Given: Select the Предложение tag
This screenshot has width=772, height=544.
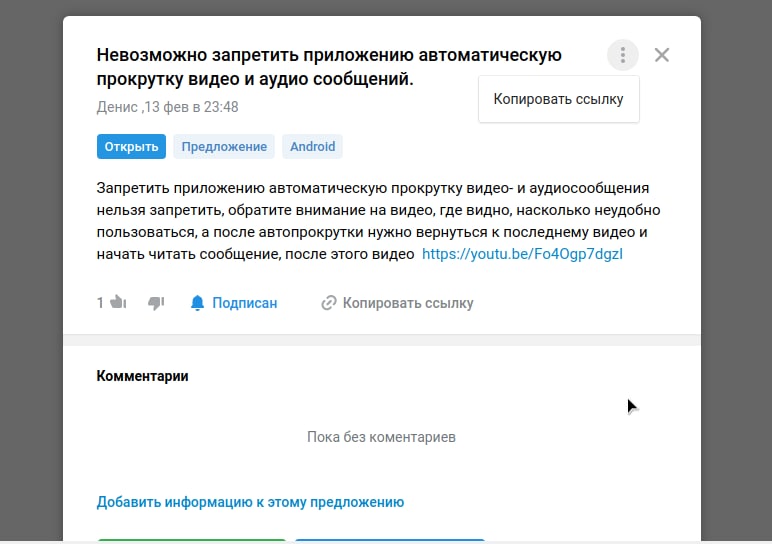Looking at the screenshot, I should 224,147.
